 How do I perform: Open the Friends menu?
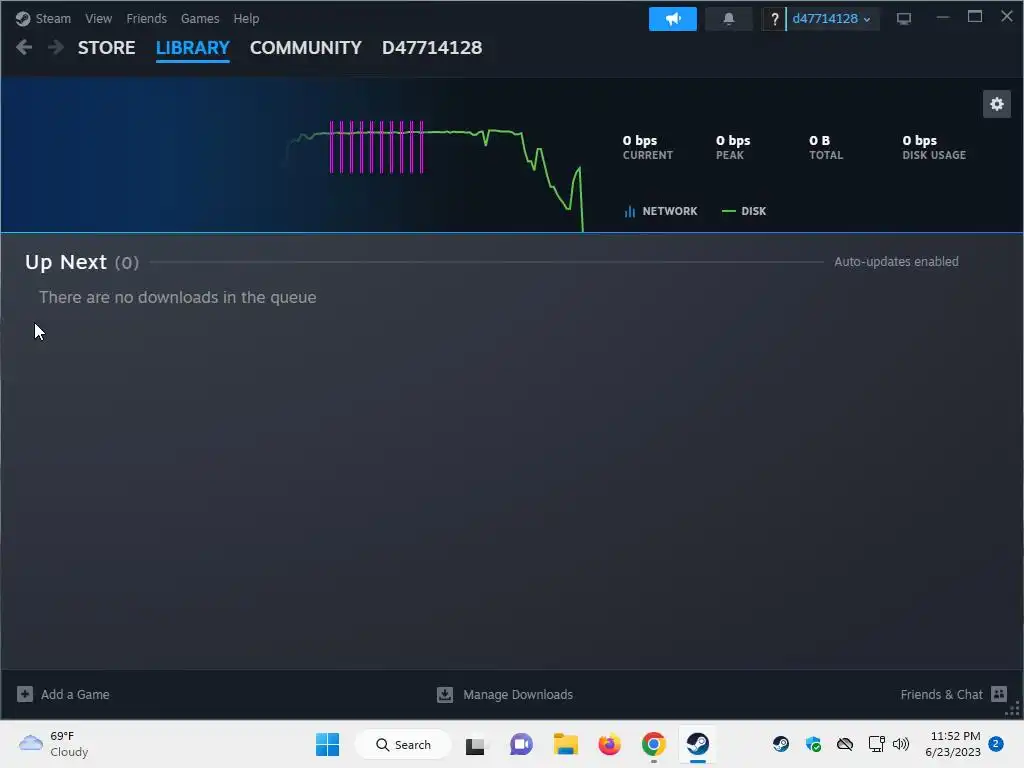(x=146, y=18)
